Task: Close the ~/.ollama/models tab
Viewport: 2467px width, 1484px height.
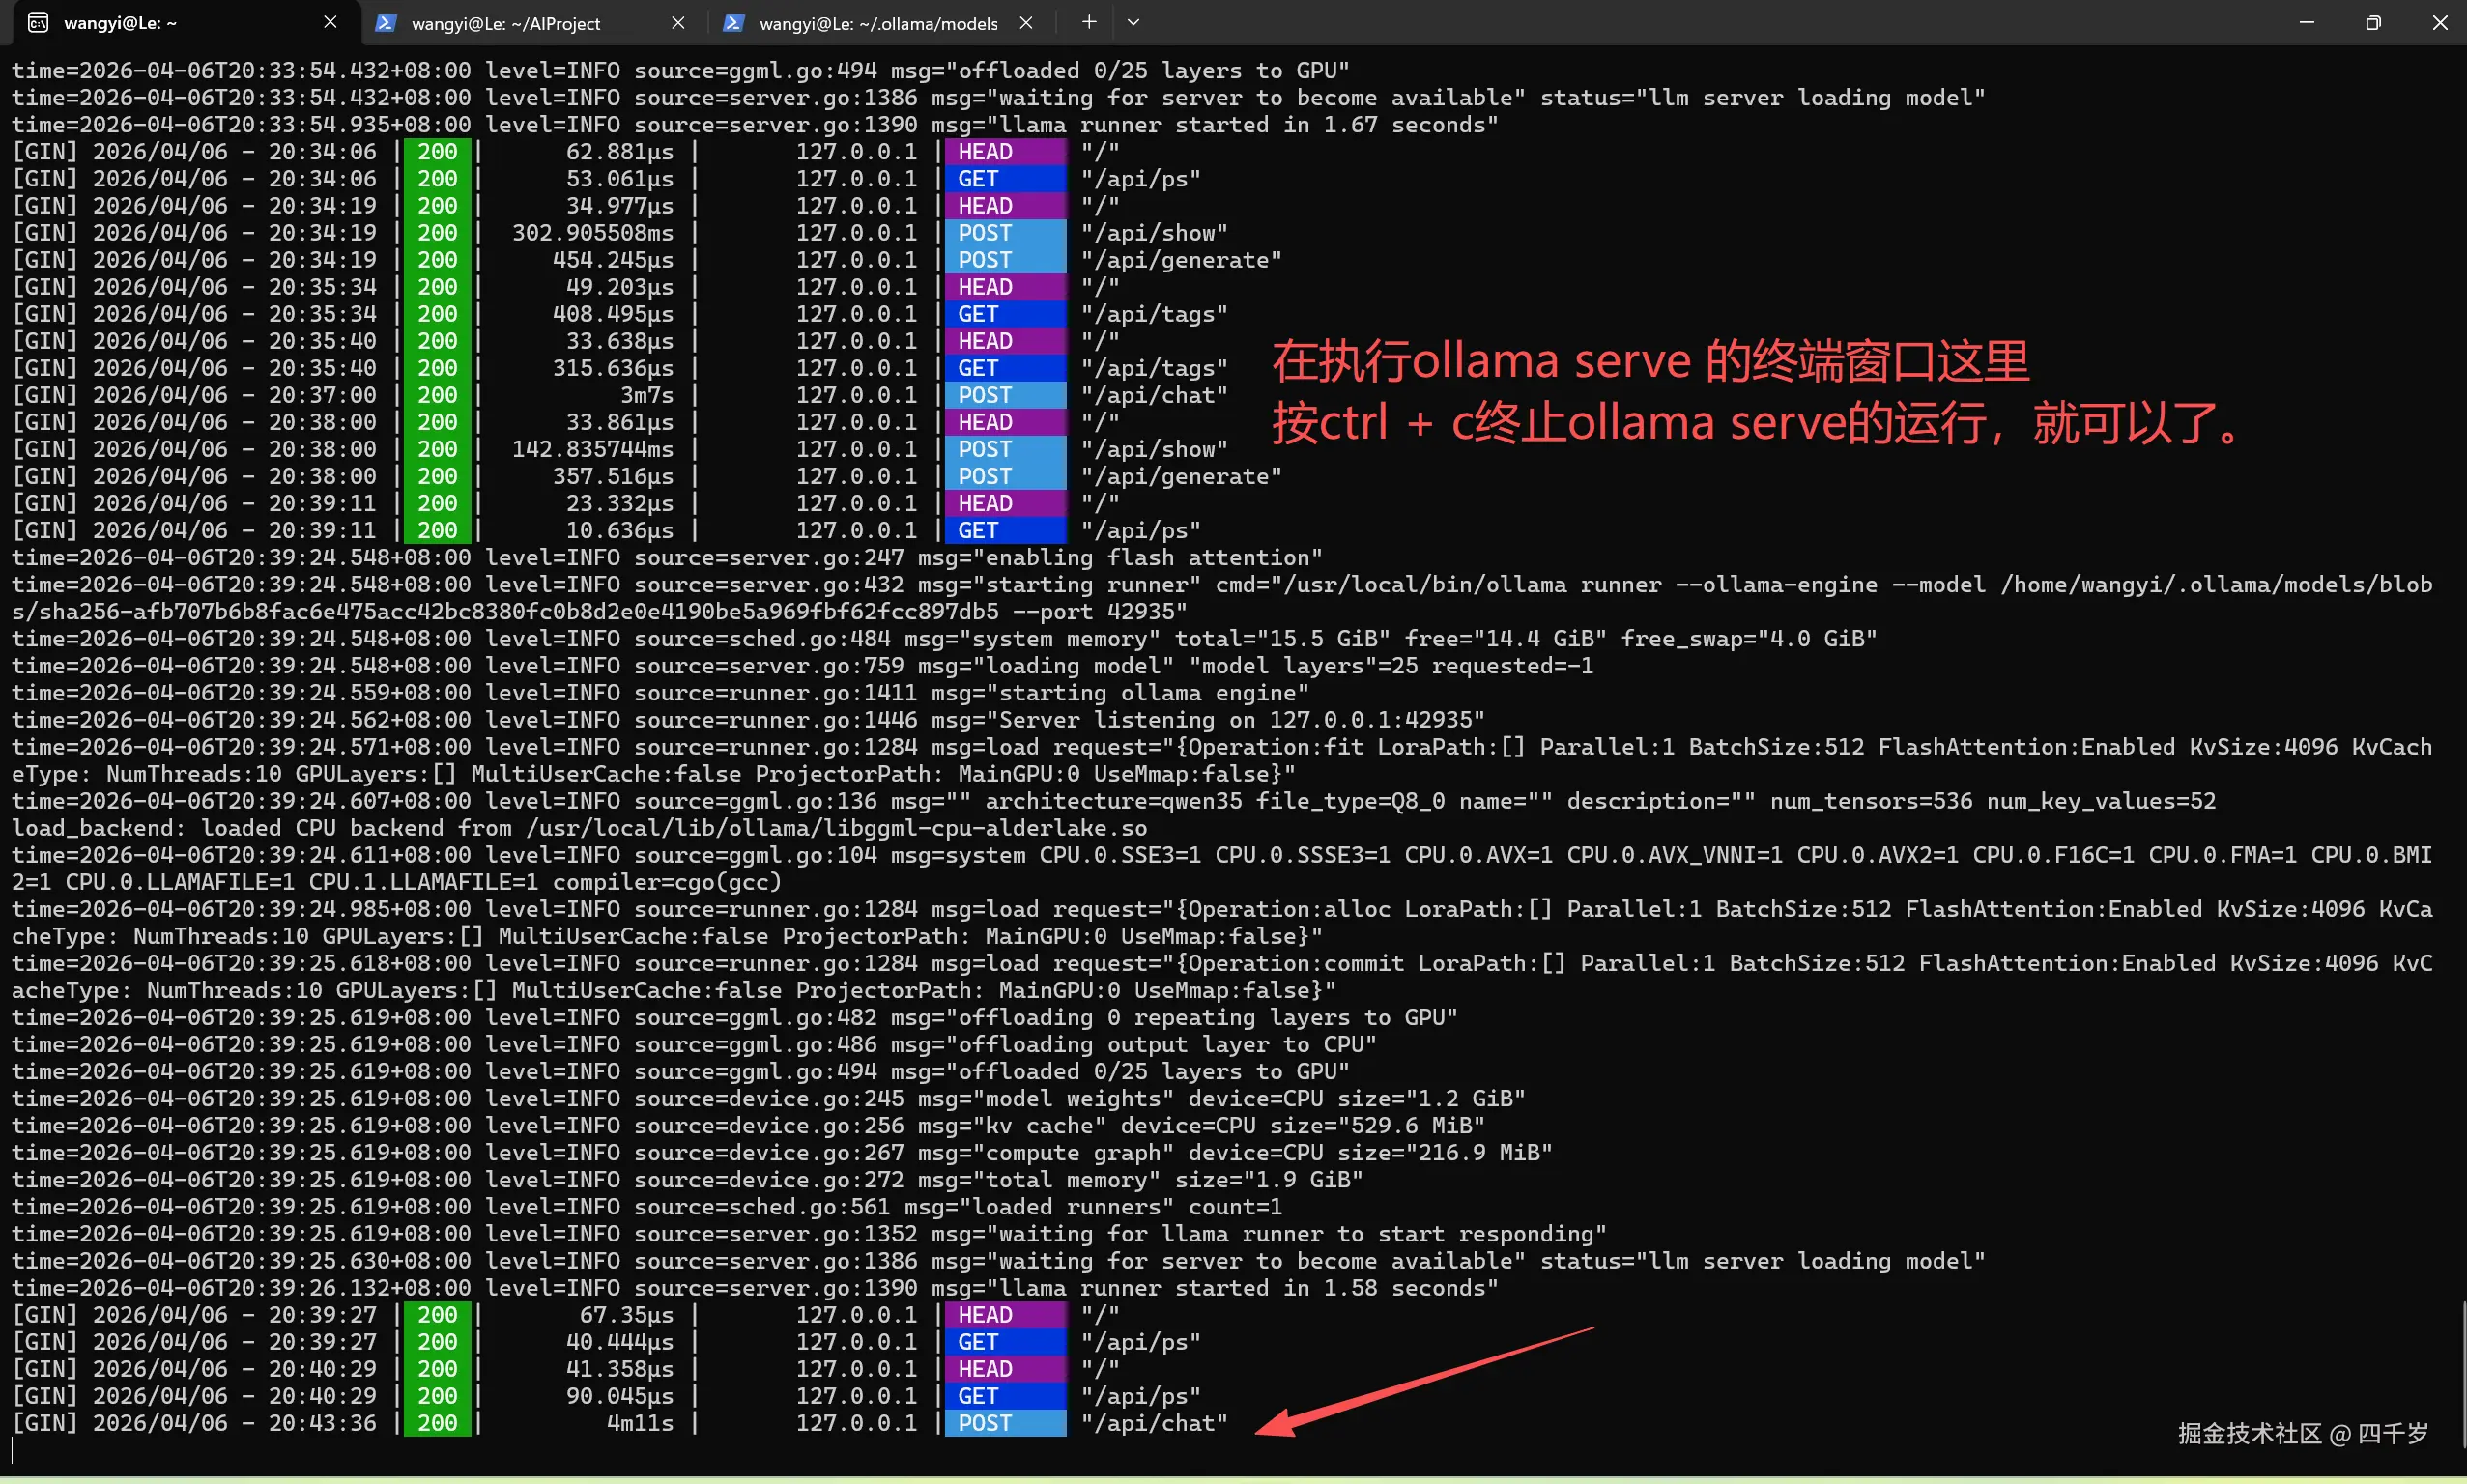Action: pos(1026,22)
